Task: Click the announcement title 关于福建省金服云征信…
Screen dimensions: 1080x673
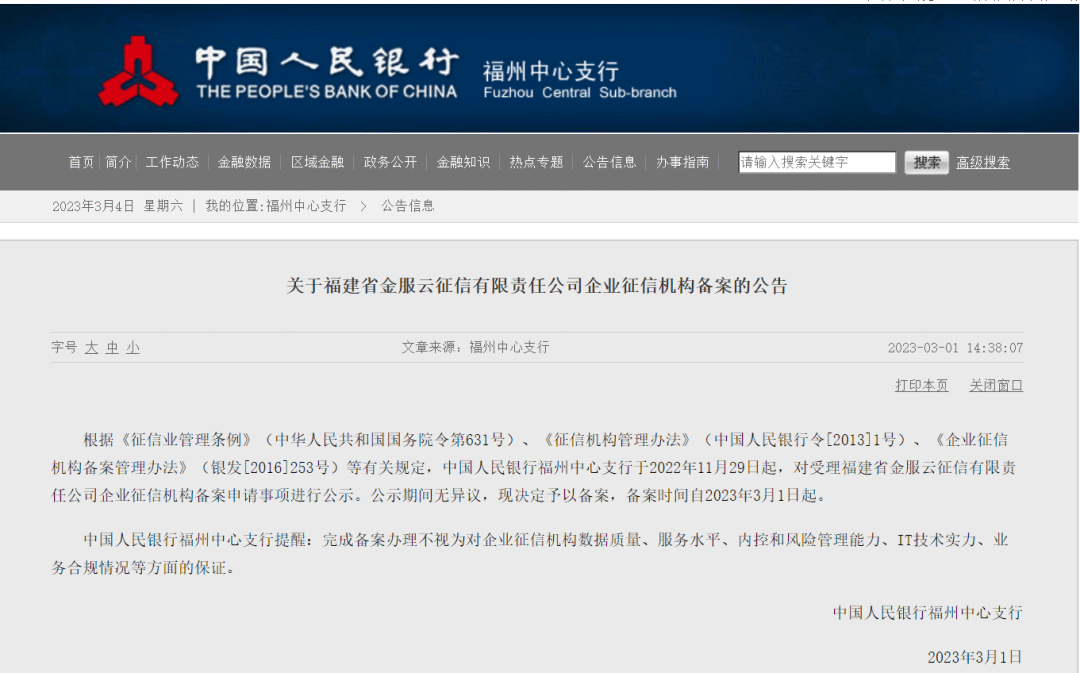Action: pos(537,286)
